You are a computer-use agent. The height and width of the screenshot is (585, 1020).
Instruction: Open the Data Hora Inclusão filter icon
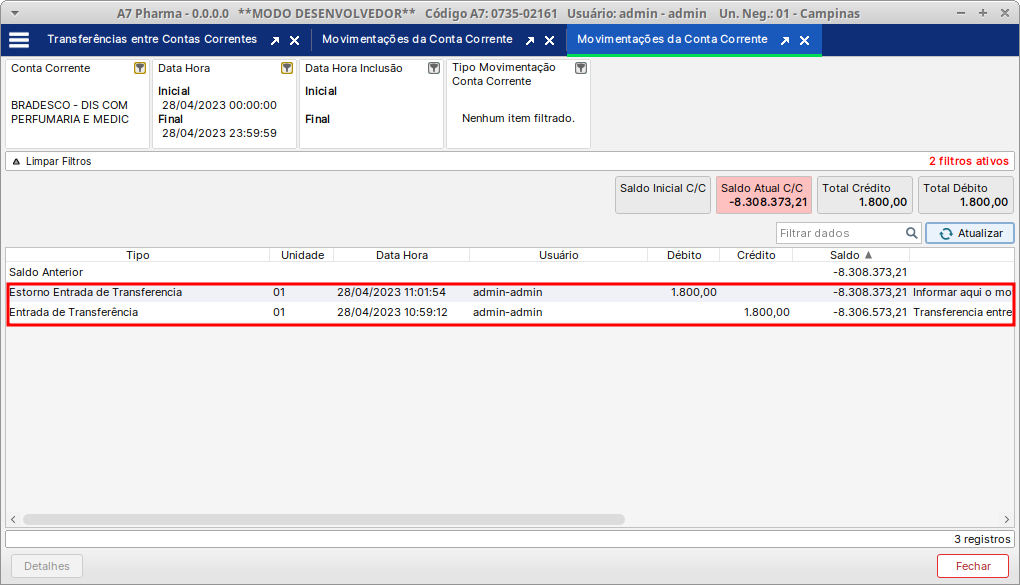coord(434,68)
